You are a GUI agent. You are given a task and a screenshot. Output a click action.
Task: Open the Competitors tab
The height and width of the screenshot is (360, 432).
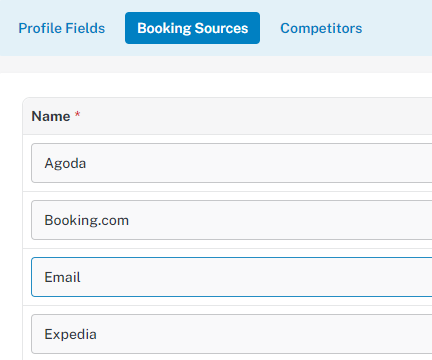point(321,28)
